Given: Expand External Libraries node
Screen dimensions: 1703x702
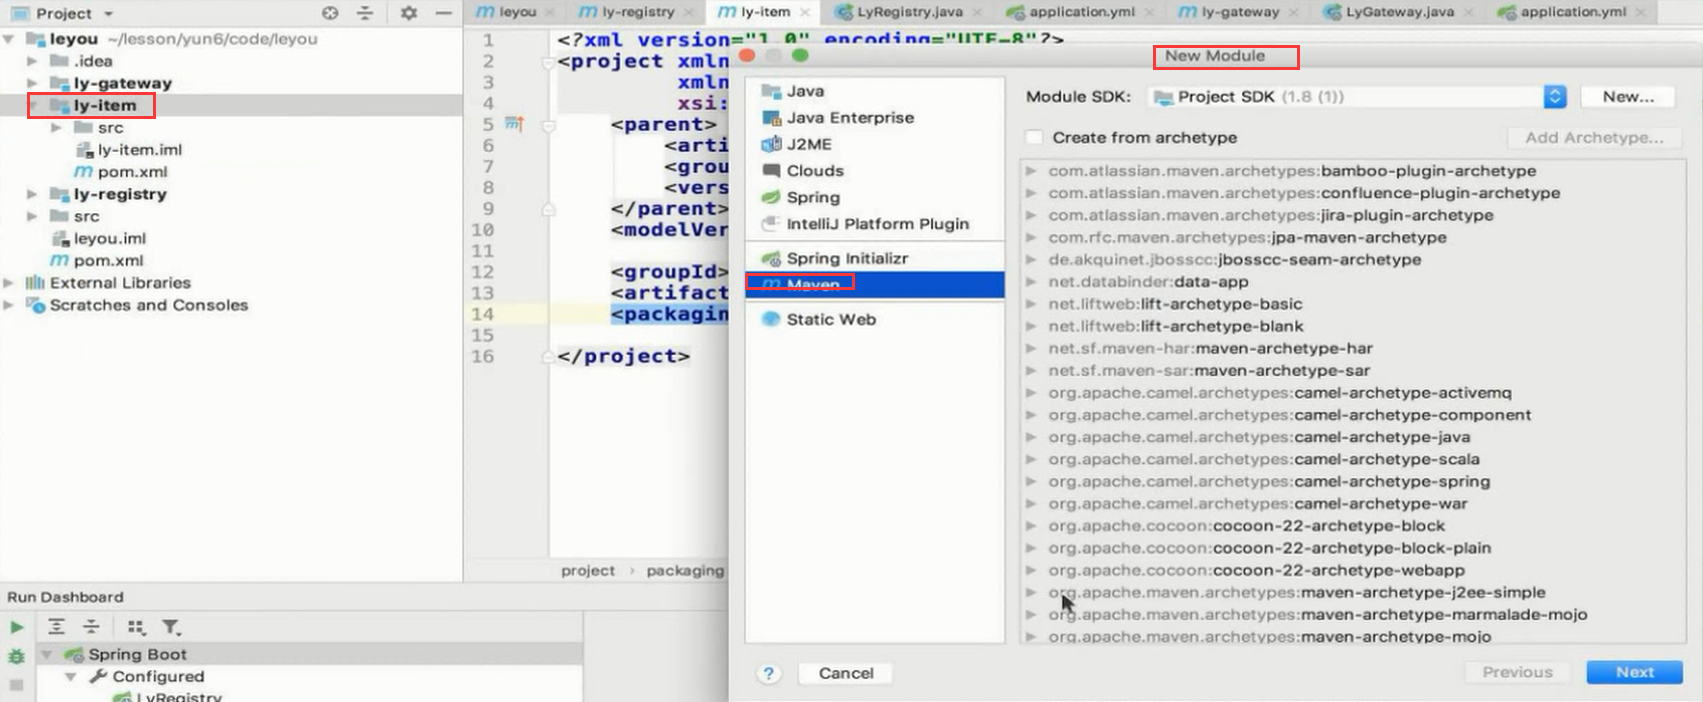Looking at the screenshot, I should coord(9,283).
